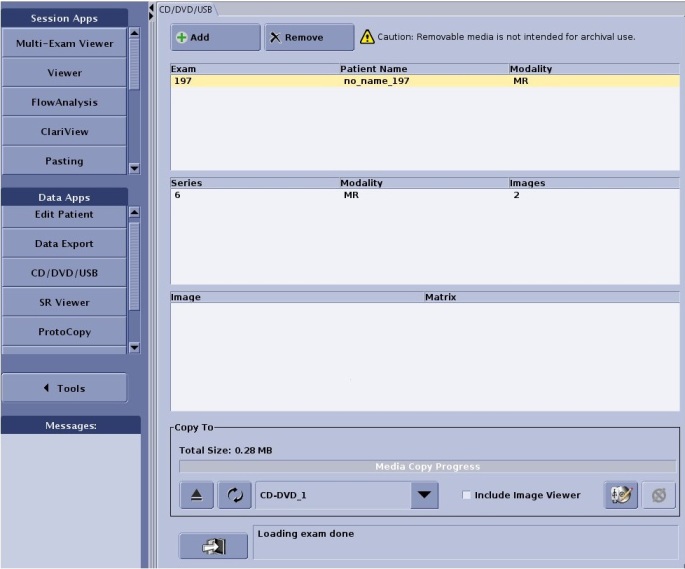
Task: Select exam 197 row in exam list
Action: [x=424, y=81]
